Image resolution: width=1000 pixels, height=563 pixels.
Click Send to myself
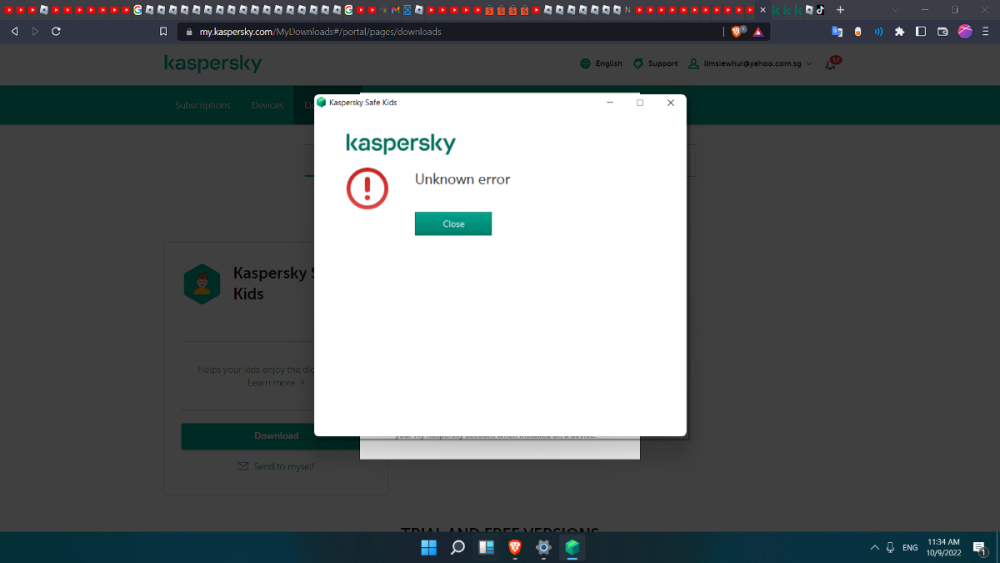(x=276, y=466)
